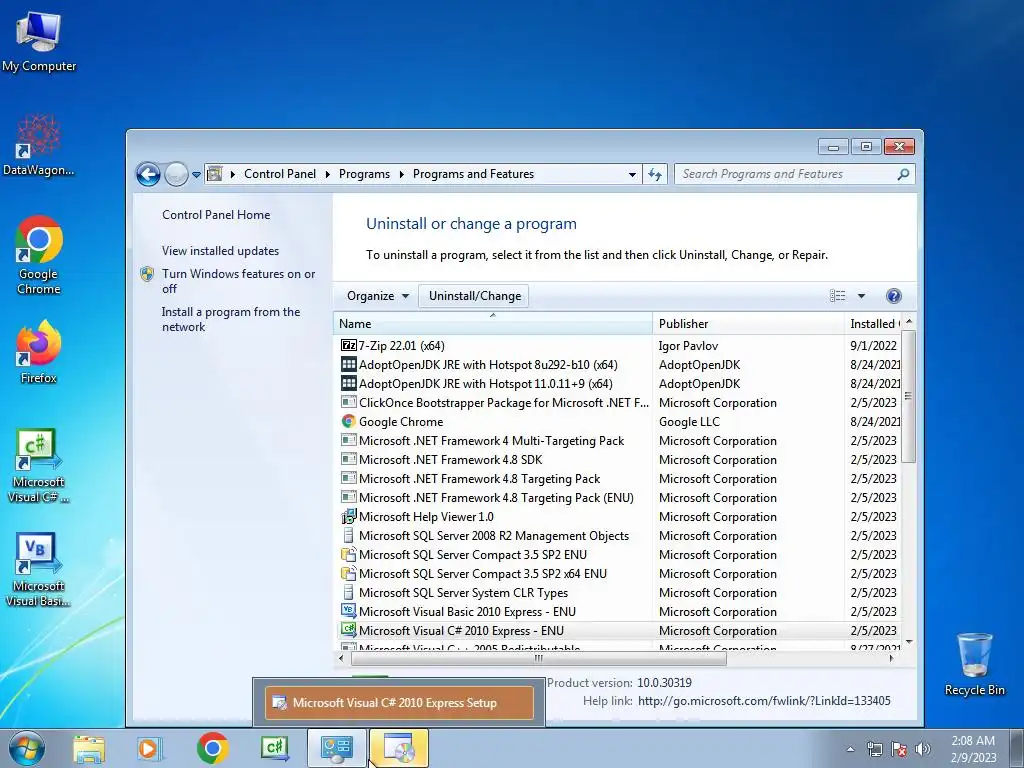
Task: Open View installed updates link
Action: click(220, 251)
